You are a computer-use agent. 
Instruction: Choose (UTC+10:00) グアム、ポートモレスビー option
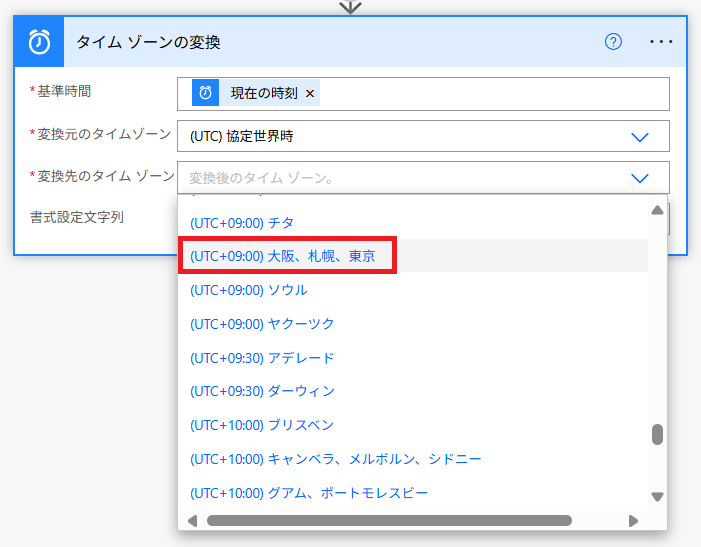(308, 493)
